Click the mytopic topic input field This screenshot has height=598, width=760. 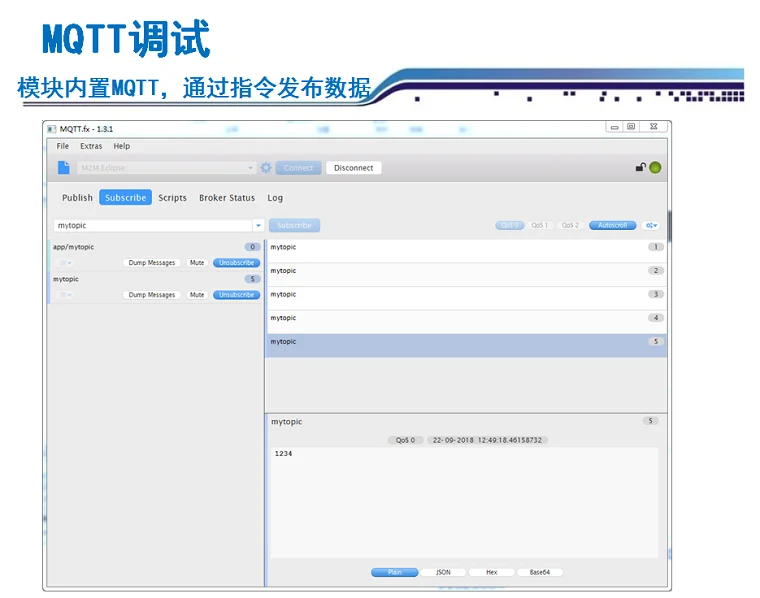(153, 225)
